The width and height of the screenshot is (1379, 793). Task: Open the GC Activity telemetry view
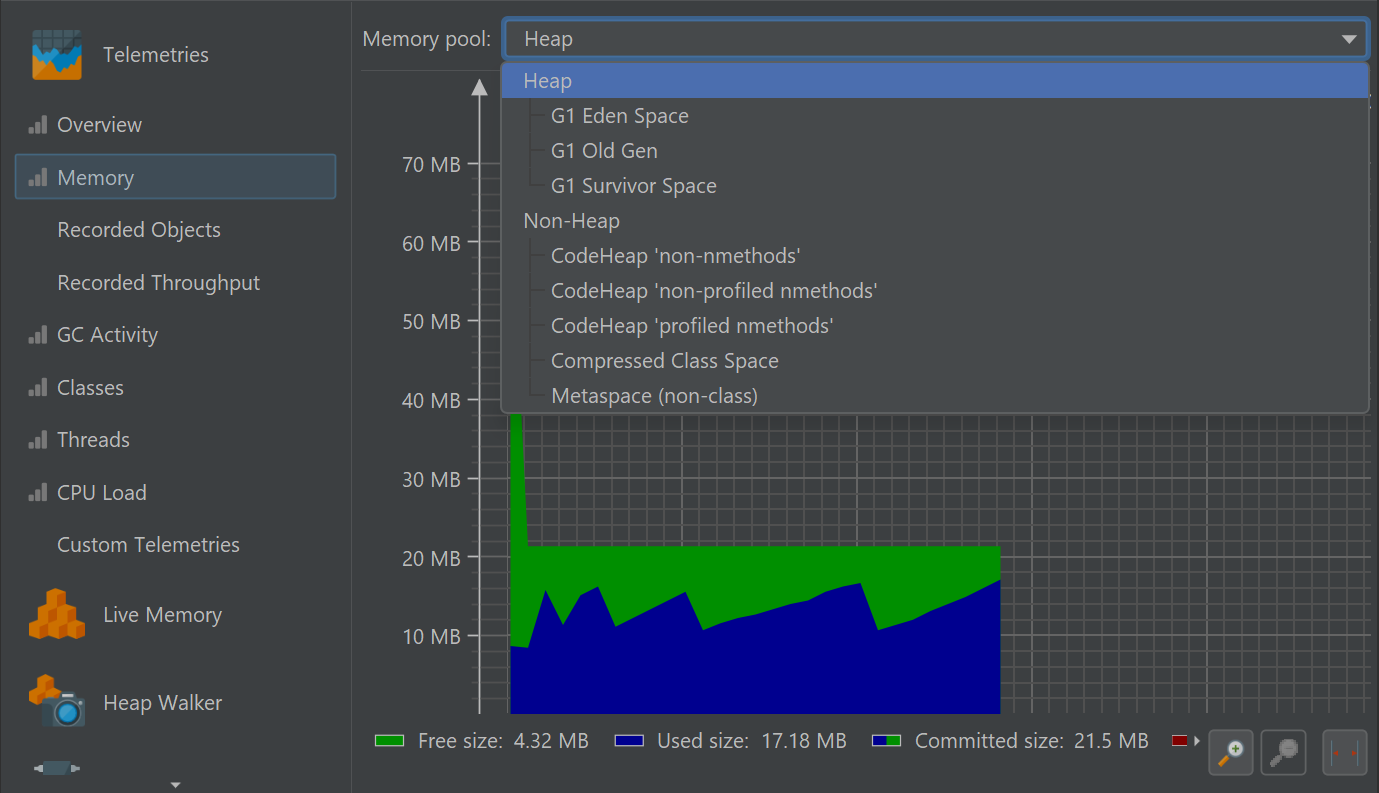(107, 335)
